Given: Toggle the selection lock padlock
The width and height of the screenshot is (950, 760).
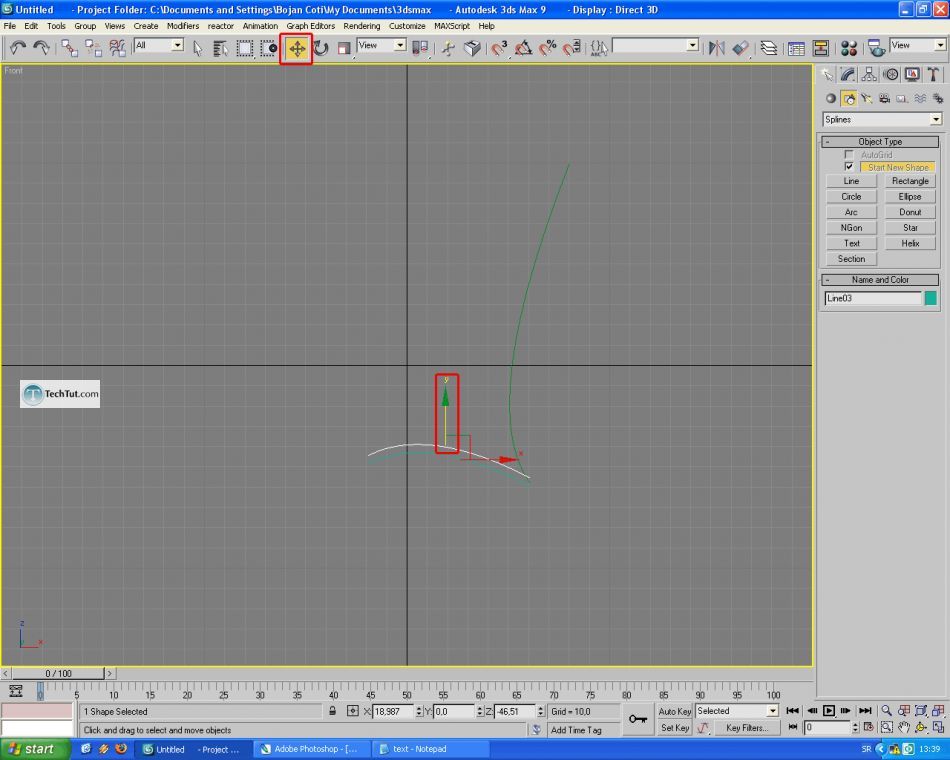Looking at the screenshot, I should [332, 711].
